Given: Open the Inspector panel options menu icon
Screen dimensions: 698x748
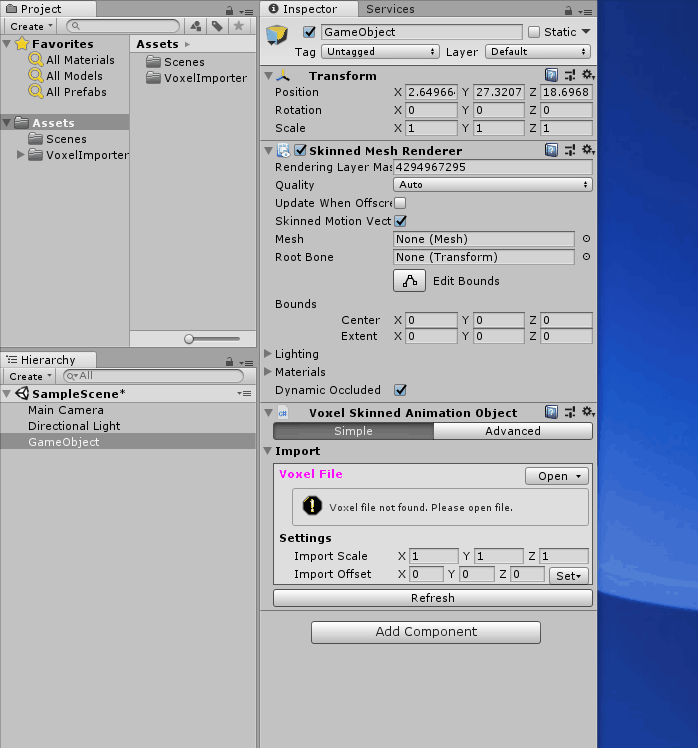Looking at the screenshot, I should (585, 11).
